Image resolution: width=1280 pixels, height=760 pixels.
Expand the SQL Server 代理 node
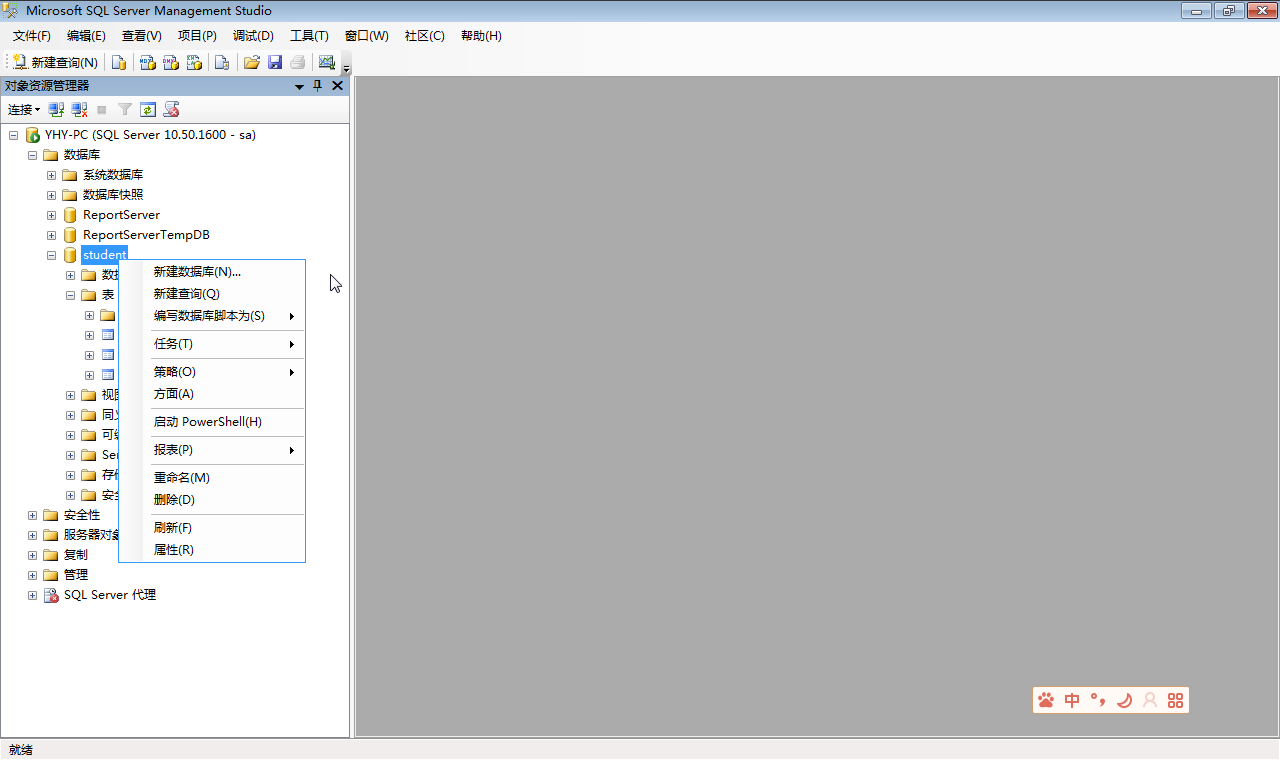click(32, 595)
